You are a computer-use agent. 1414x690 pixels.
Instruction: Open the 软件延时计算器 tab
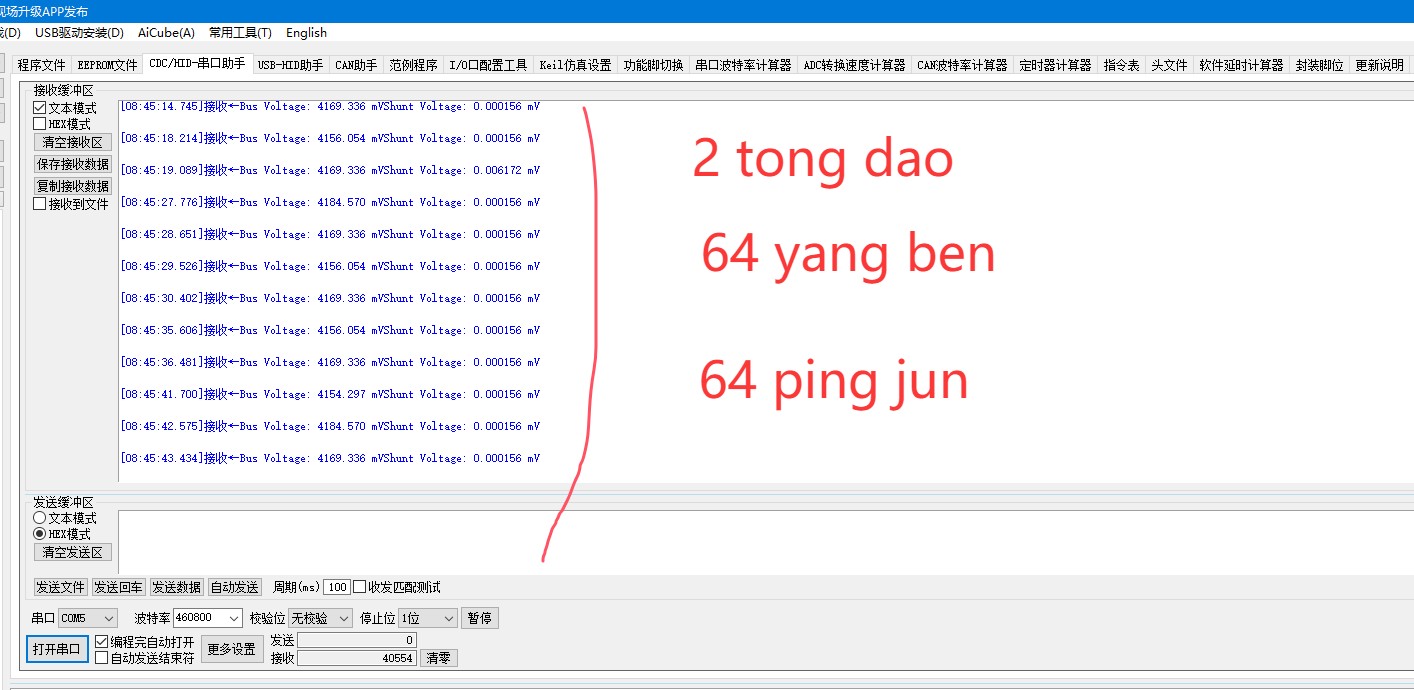click(x=1241, y=65)
